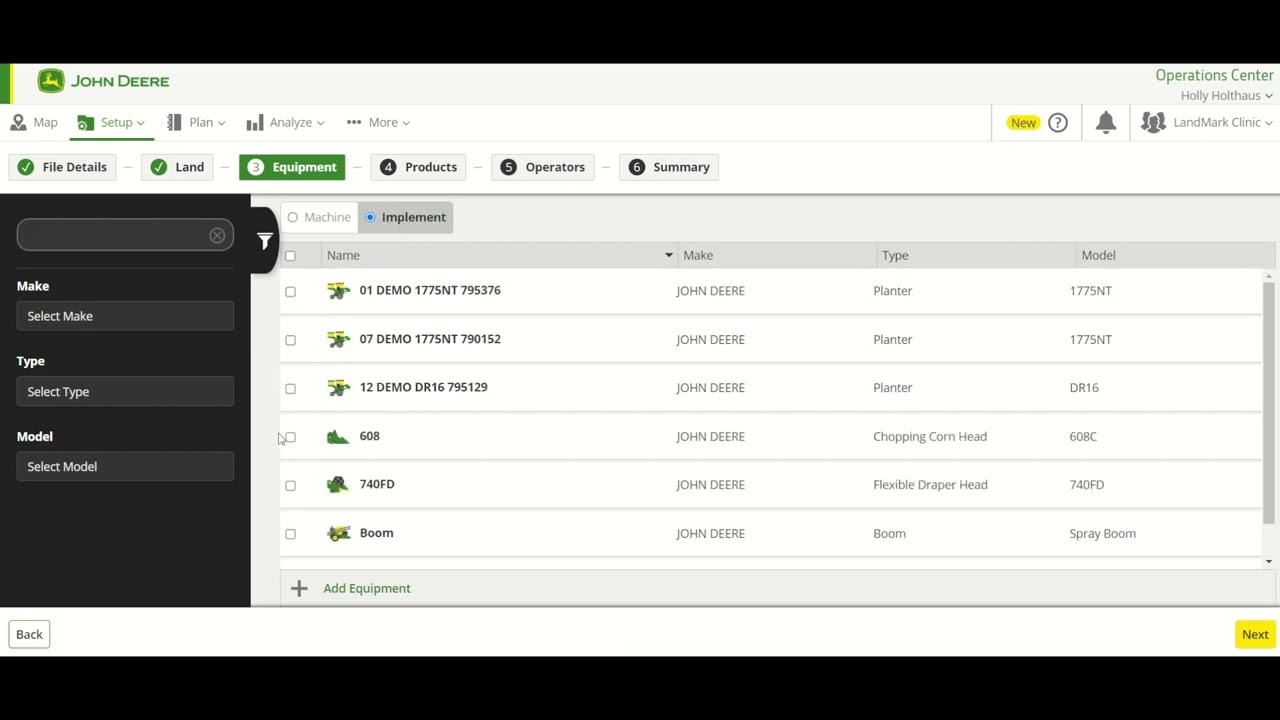This screenshot has height=720, width=1280.
Task: Clear the search field with X icon
Action: [x=217, y=235]
